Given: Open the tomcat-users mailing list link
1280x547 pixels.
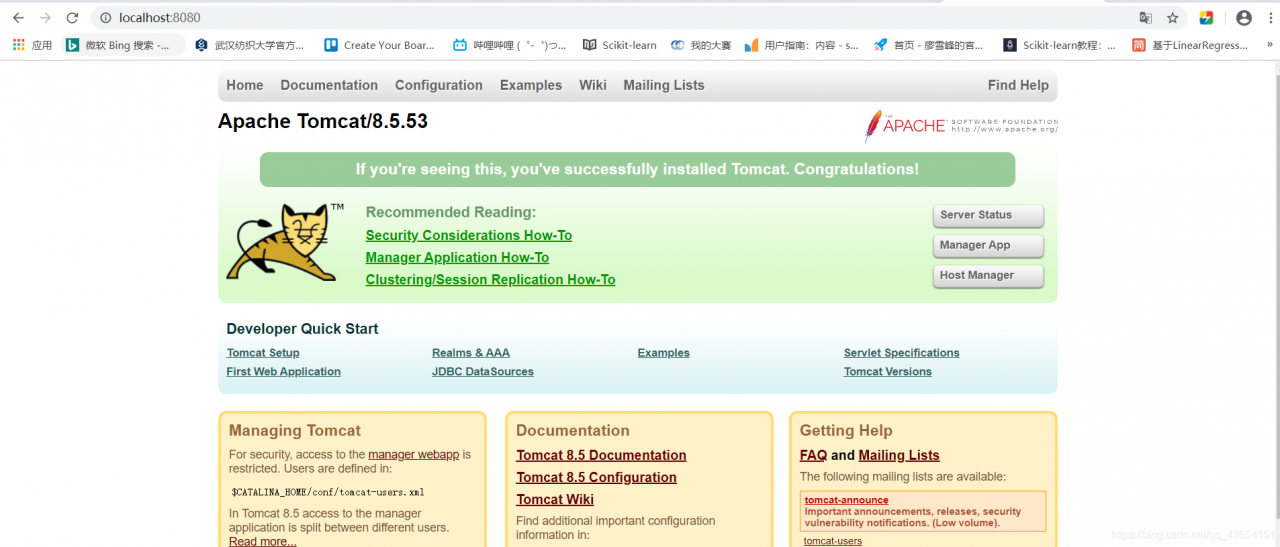Looking at the screenshot, I should (x=833, y=541).
